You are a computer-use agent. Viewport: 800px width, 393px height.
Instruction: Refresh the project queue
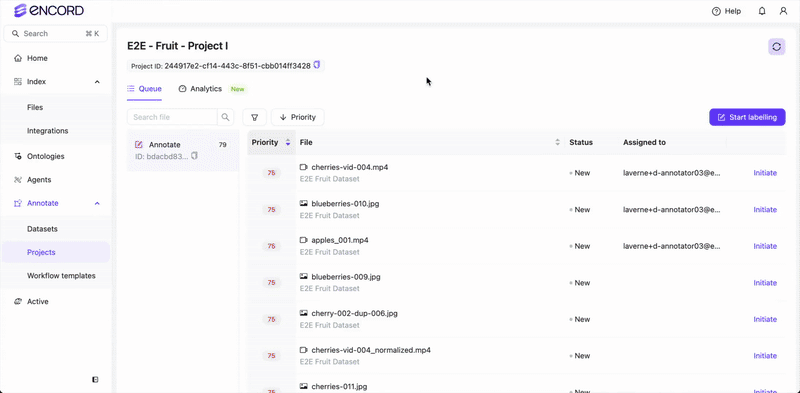tap(777, 47)
